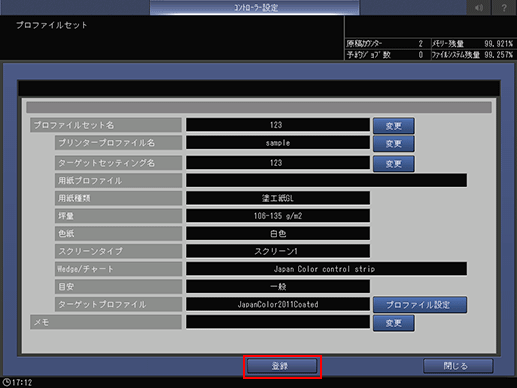Image resolution: width=517 pixels, height=388 pixels.
Task: Click the 用紙プロファイル label
Action: (118, 180)
